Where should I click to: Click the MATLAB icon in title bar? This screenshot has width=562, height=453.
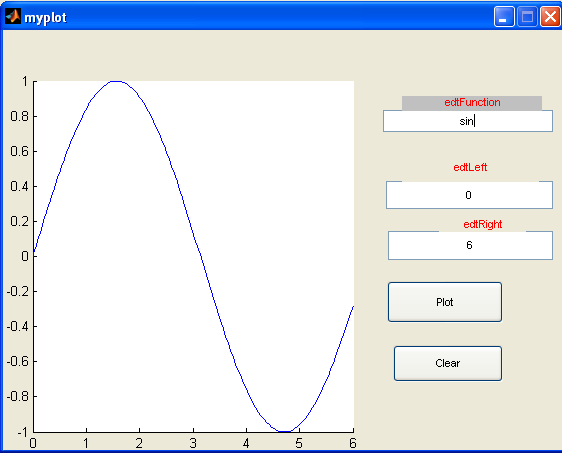13,16
